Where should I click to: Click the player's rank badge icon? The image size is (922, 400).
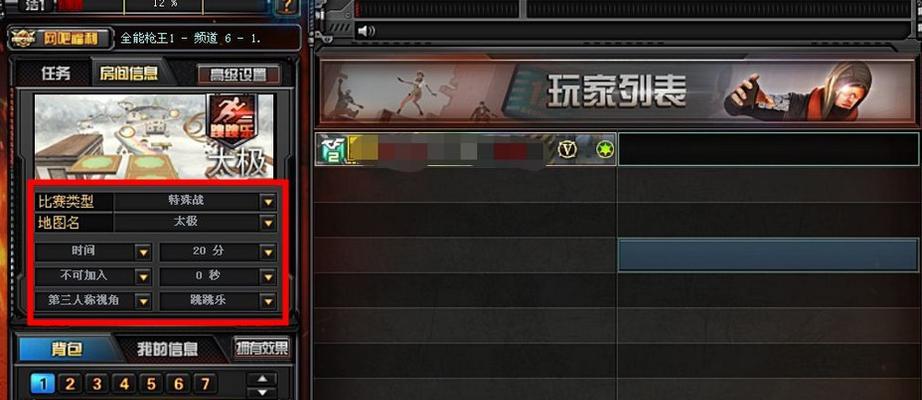pyautogui.click(x=330, y=149)
